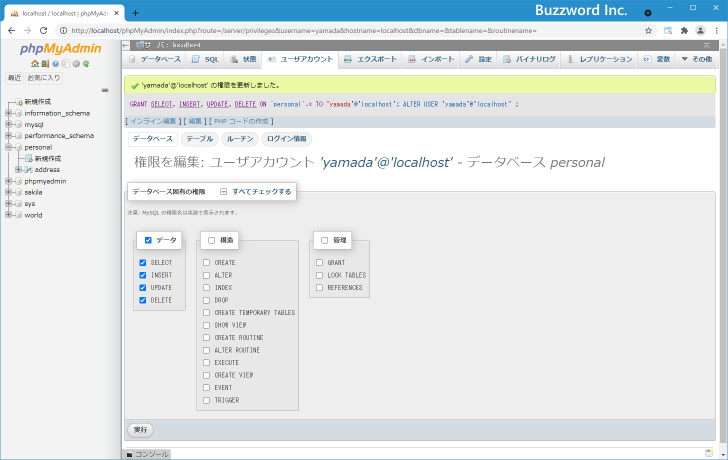Screen dimensions: 728x460
Task: Check the LOCK TABLES privilege checkbox
Action: [319, 275]
